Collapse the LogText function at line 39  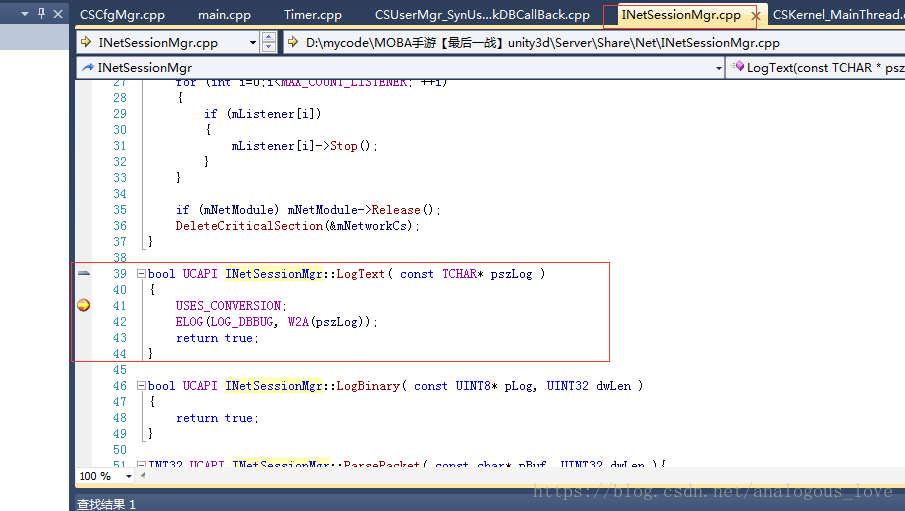coord(141,274)
